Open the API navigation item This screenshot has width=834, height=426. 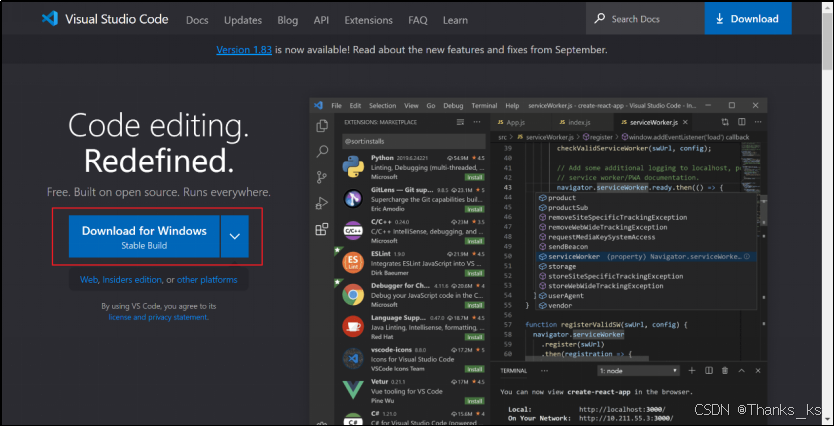321,20
